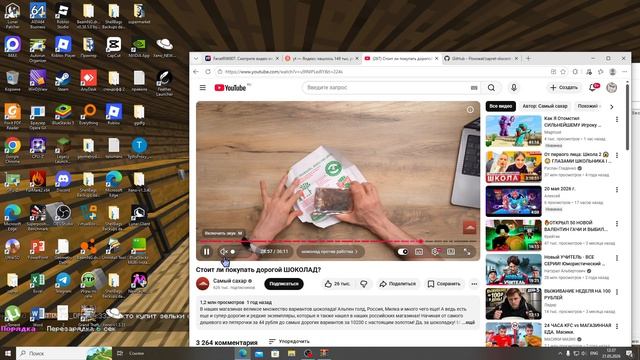Click the YouTube search magnifier button
Screen dimensions: 640x360
click(491, 88)
